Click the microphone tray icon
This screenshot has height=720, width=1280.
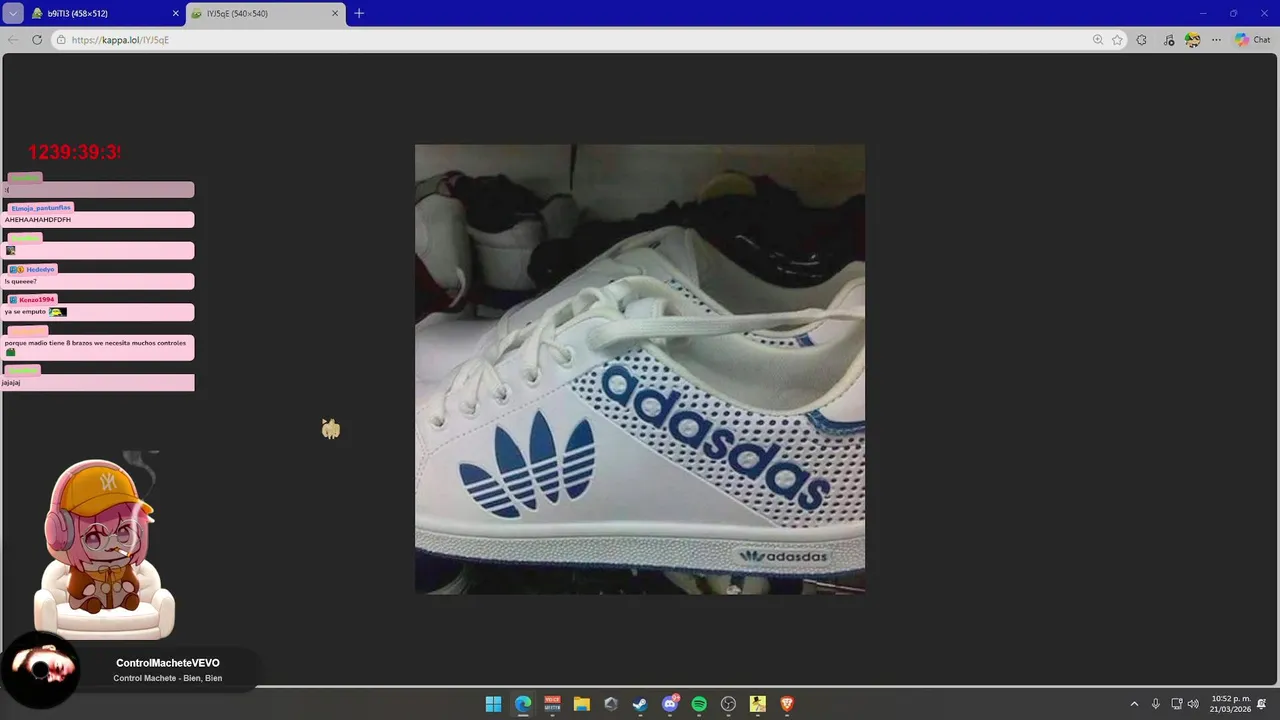[1156, 704]
